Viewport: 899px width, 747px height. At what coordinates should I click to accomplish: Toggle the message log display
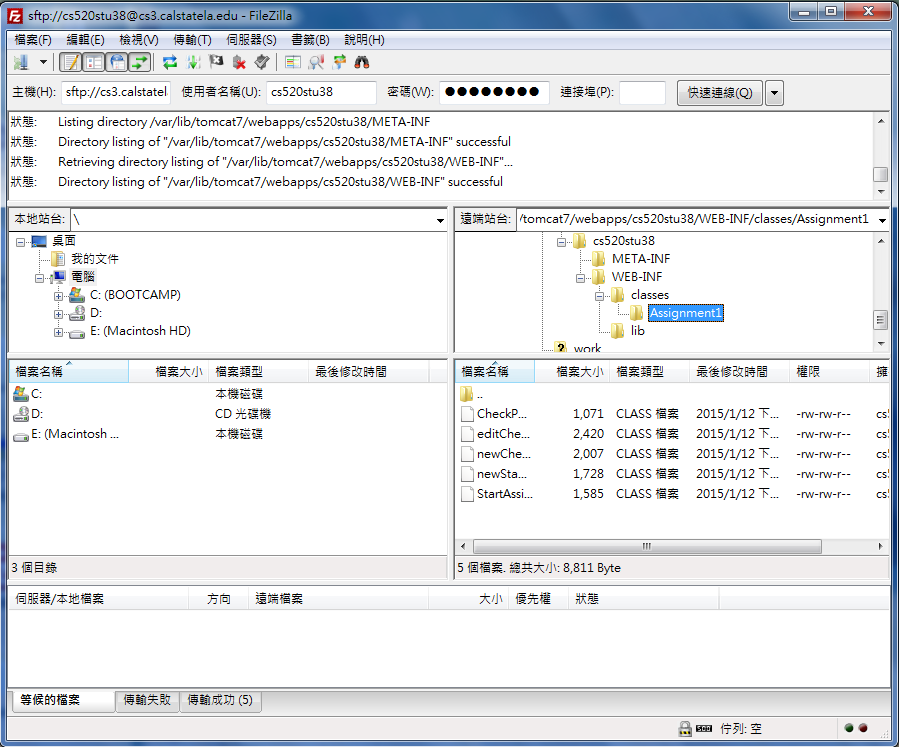click(x=70, y=62)
